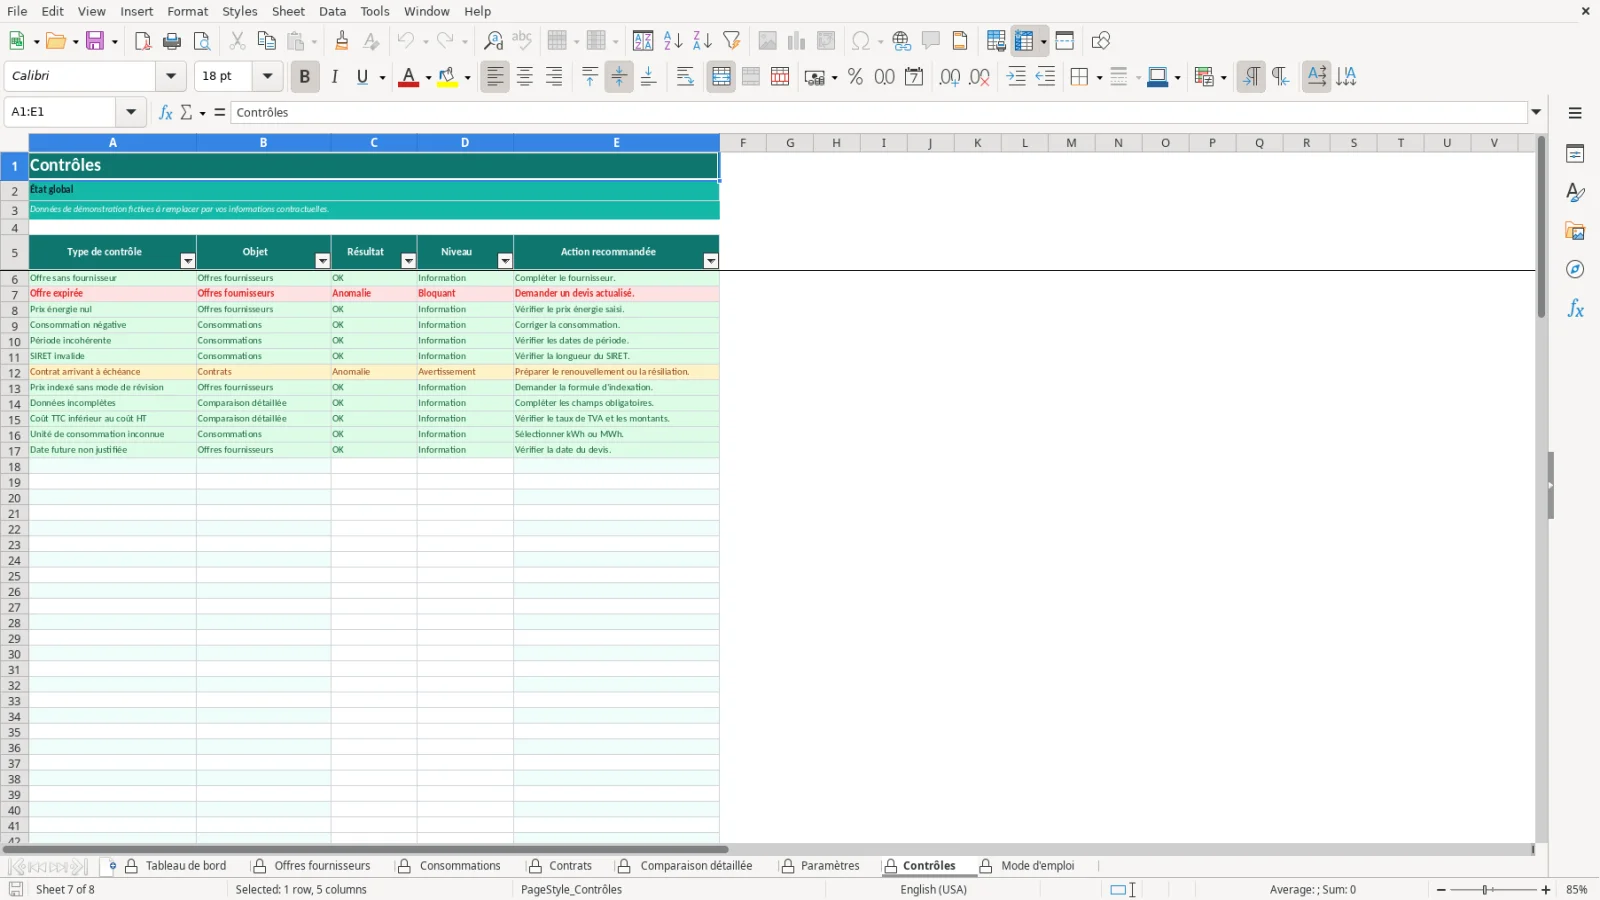
Task: Open the sidebar Navigator compass icon
Action: (x=1575, y=270)
